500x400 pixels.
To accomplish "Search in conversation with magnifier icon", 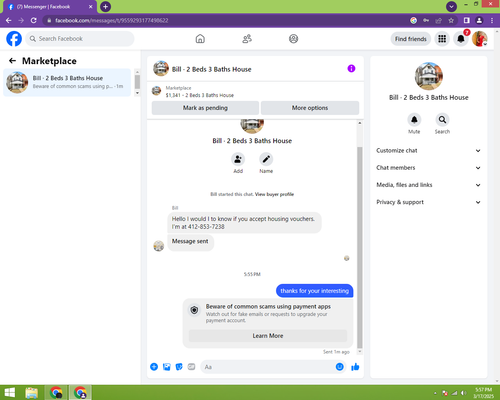I will (442, 120).
